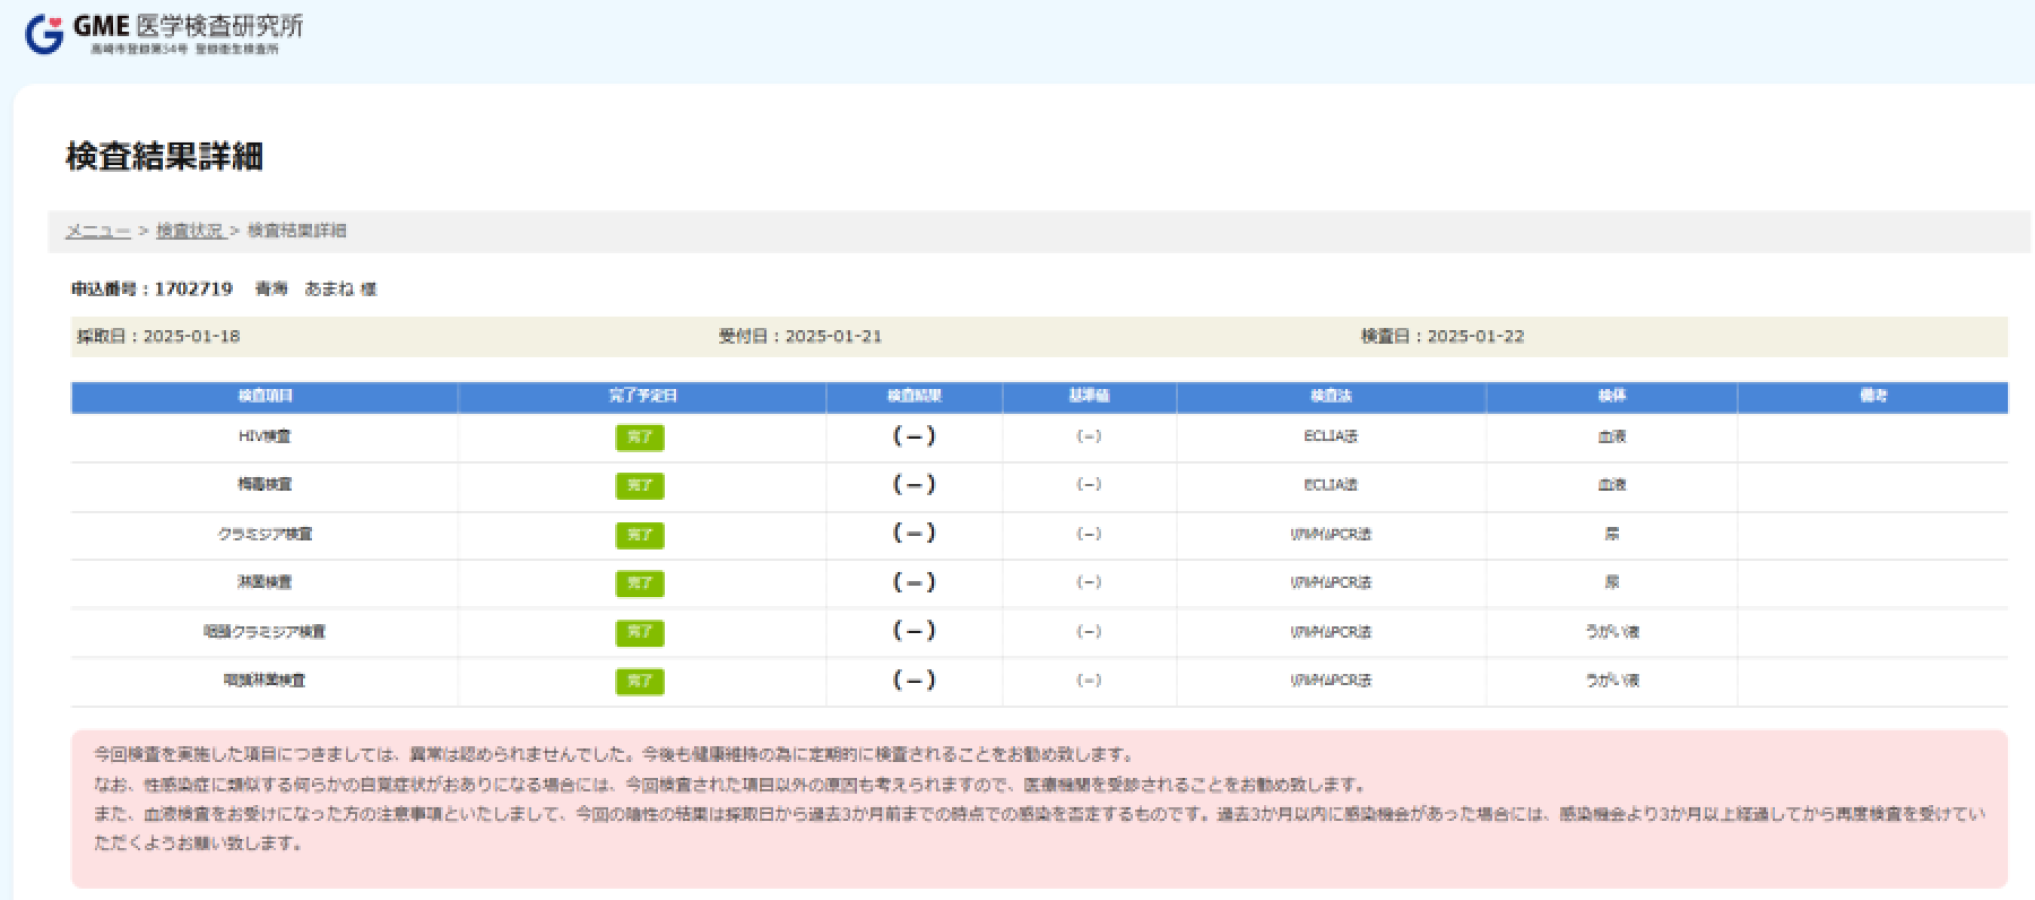The height and width of the screenshot is (900, 2035).
Task: Select the 咽頭淋菌検査 row label
Action: pos(265,680)
